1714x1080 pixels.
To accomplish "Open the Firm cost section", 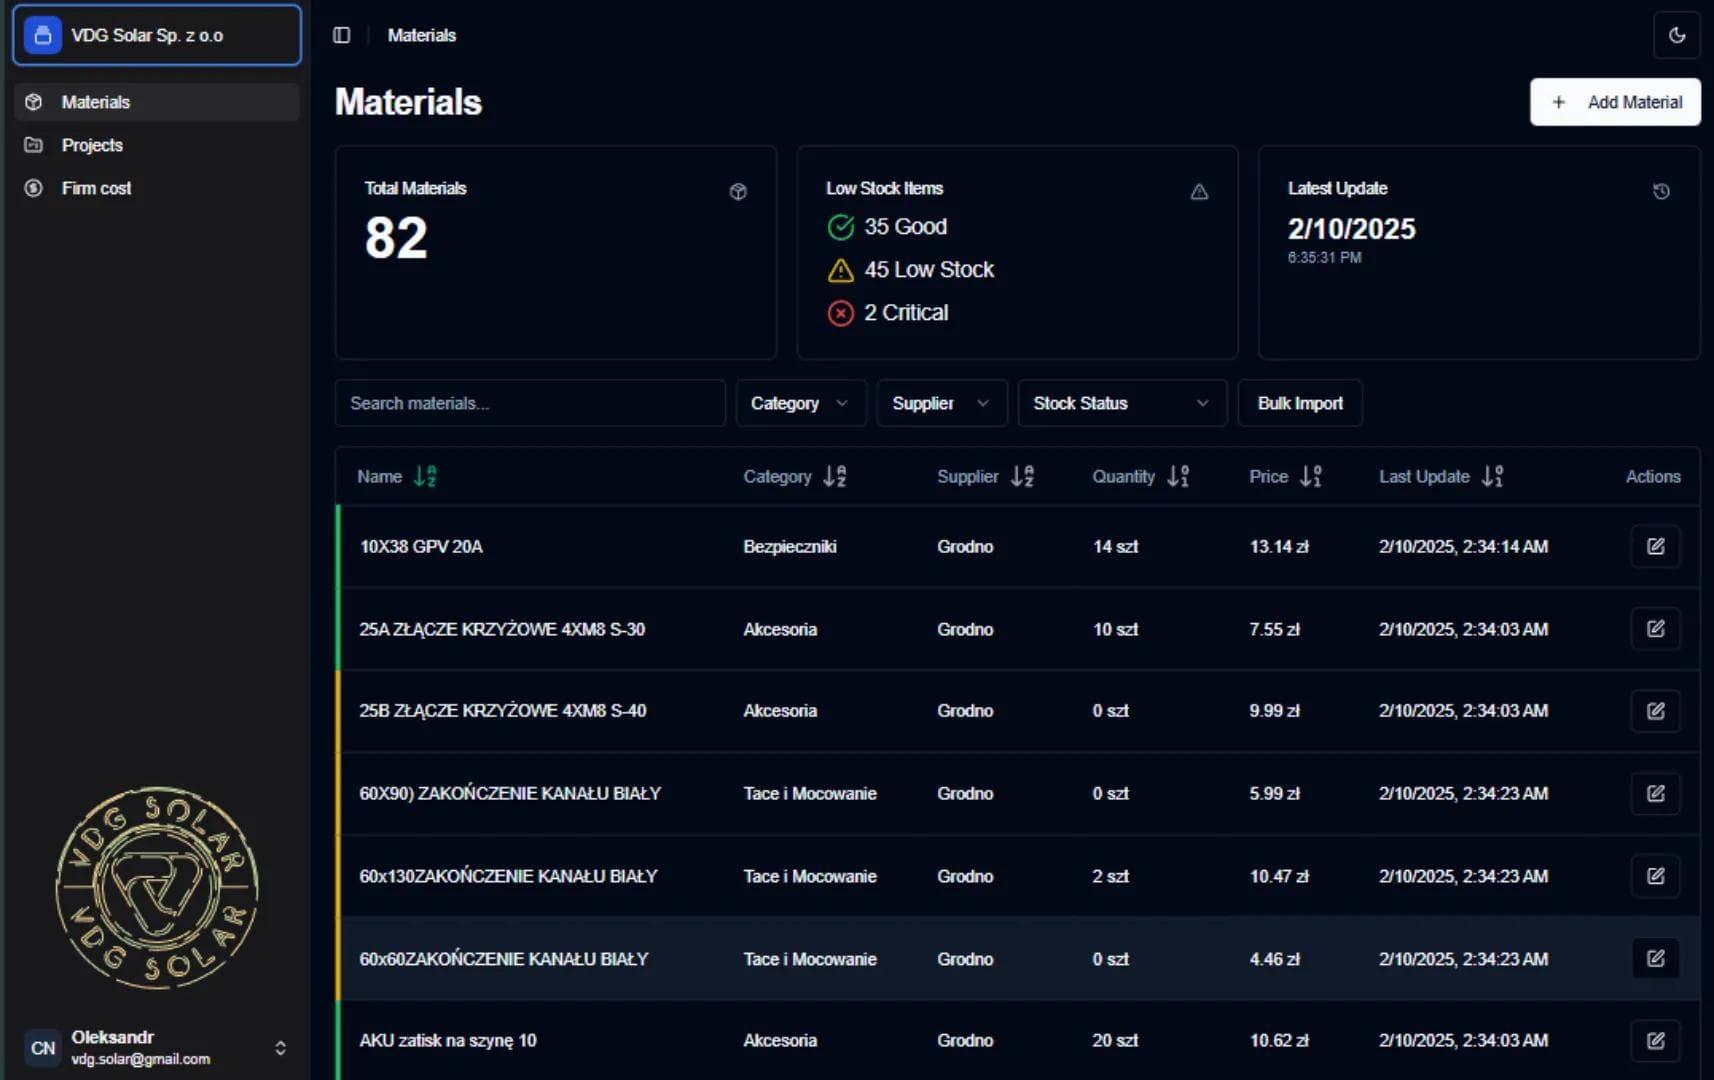I will [99, 187].
